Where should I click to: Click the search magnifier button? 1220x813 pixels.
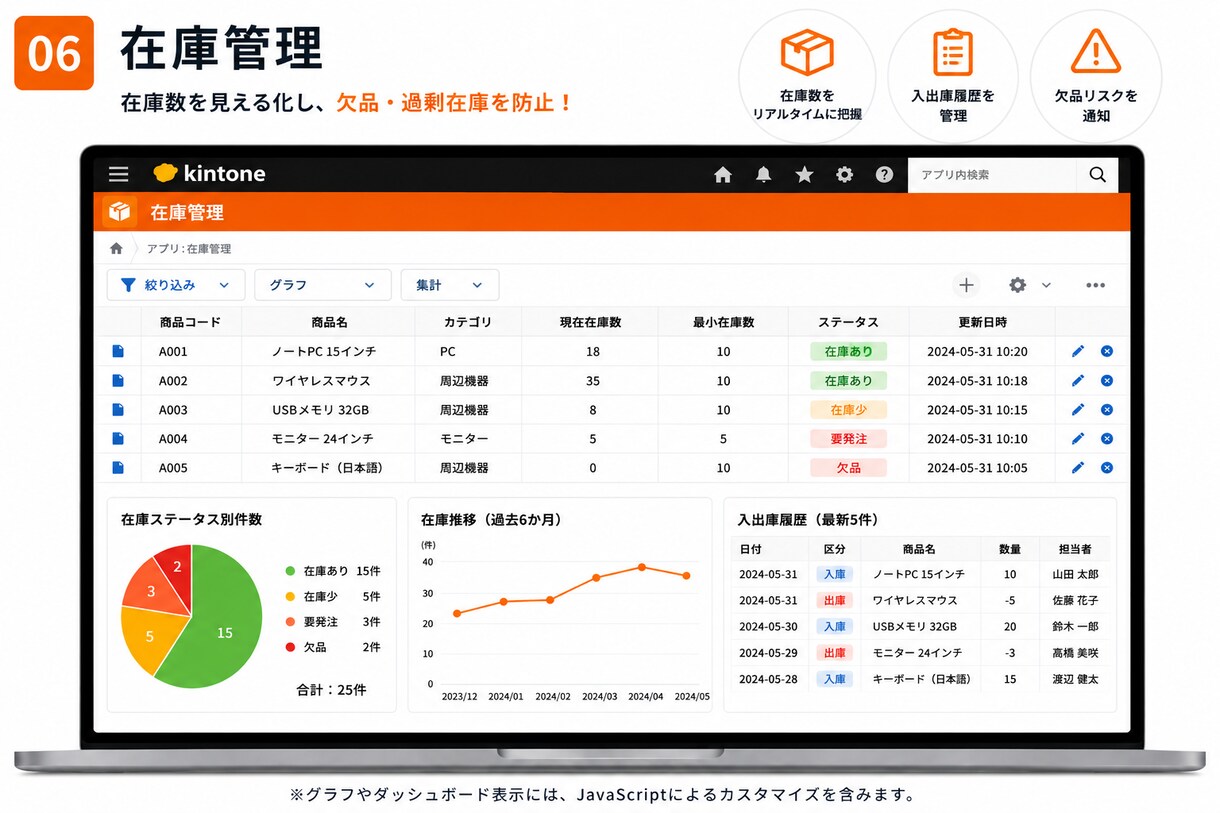(x=1098, y=175)
